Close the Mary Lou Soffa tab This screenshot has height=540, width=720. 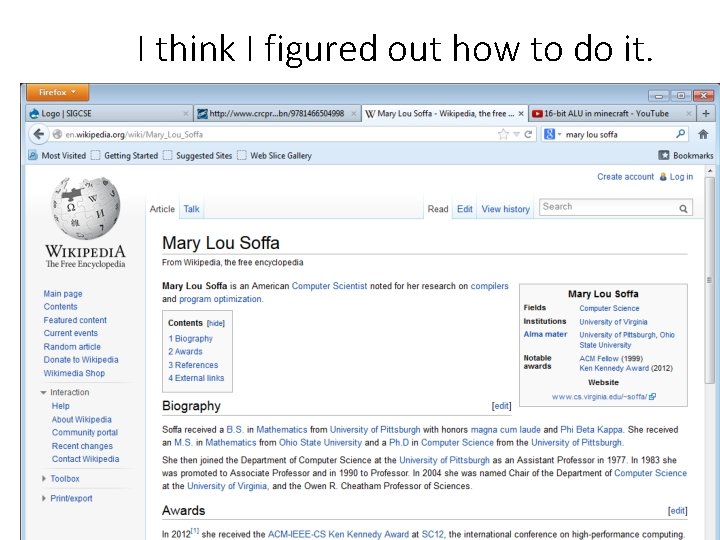coord(521,113)
